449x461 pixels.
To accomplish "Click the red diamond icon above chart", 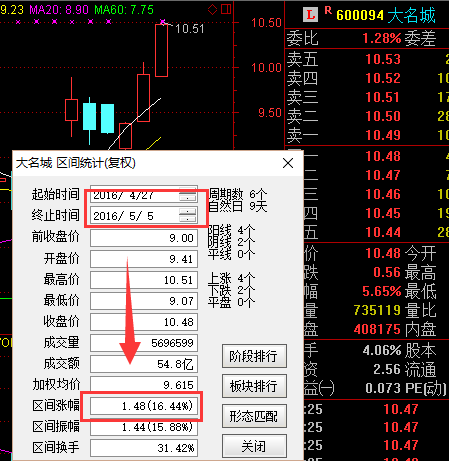I will [x=212, y=9].
